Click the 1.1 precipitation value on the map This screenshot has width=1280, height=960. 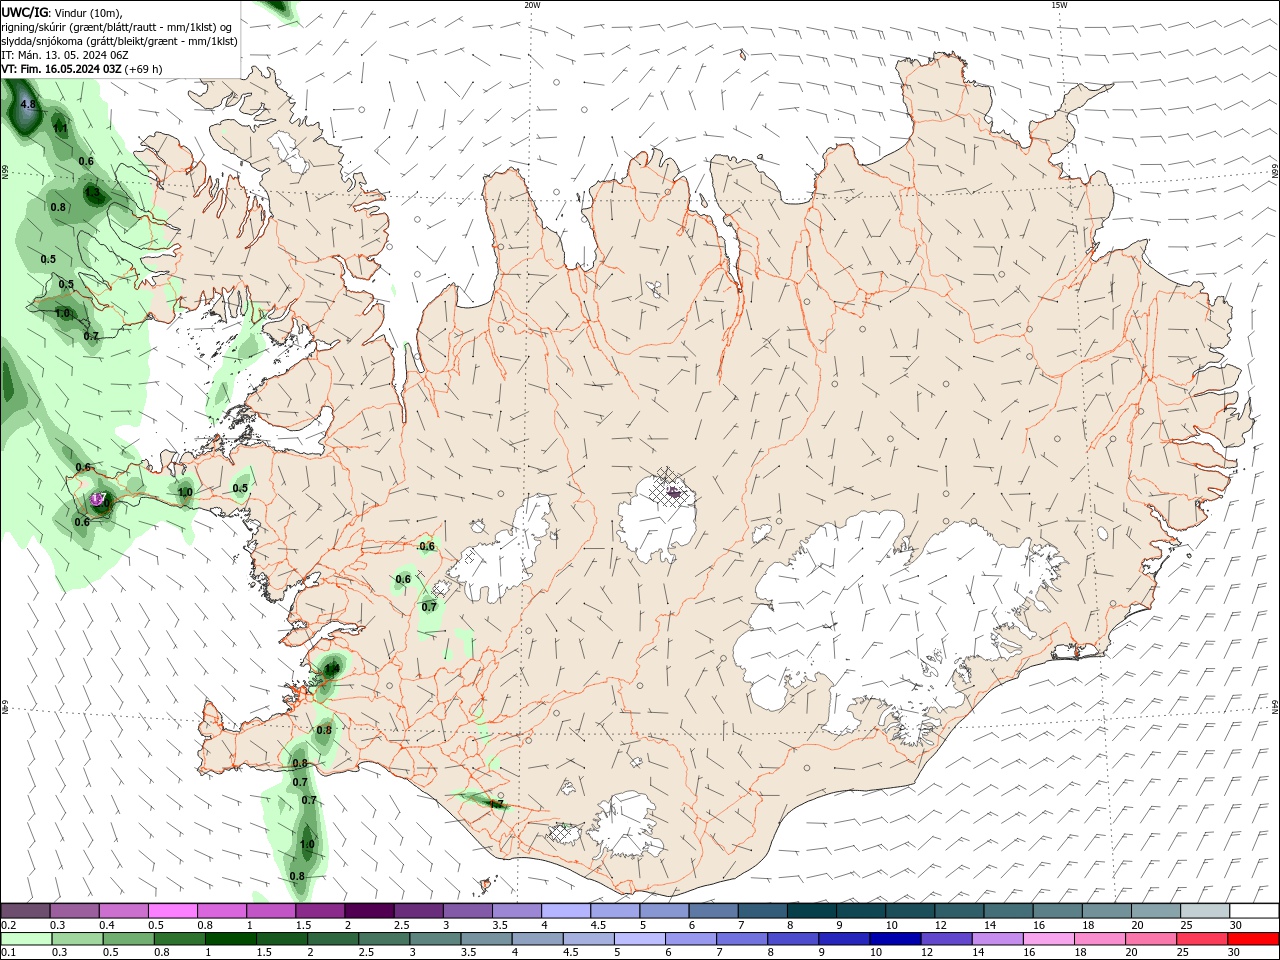click(60, 128)
